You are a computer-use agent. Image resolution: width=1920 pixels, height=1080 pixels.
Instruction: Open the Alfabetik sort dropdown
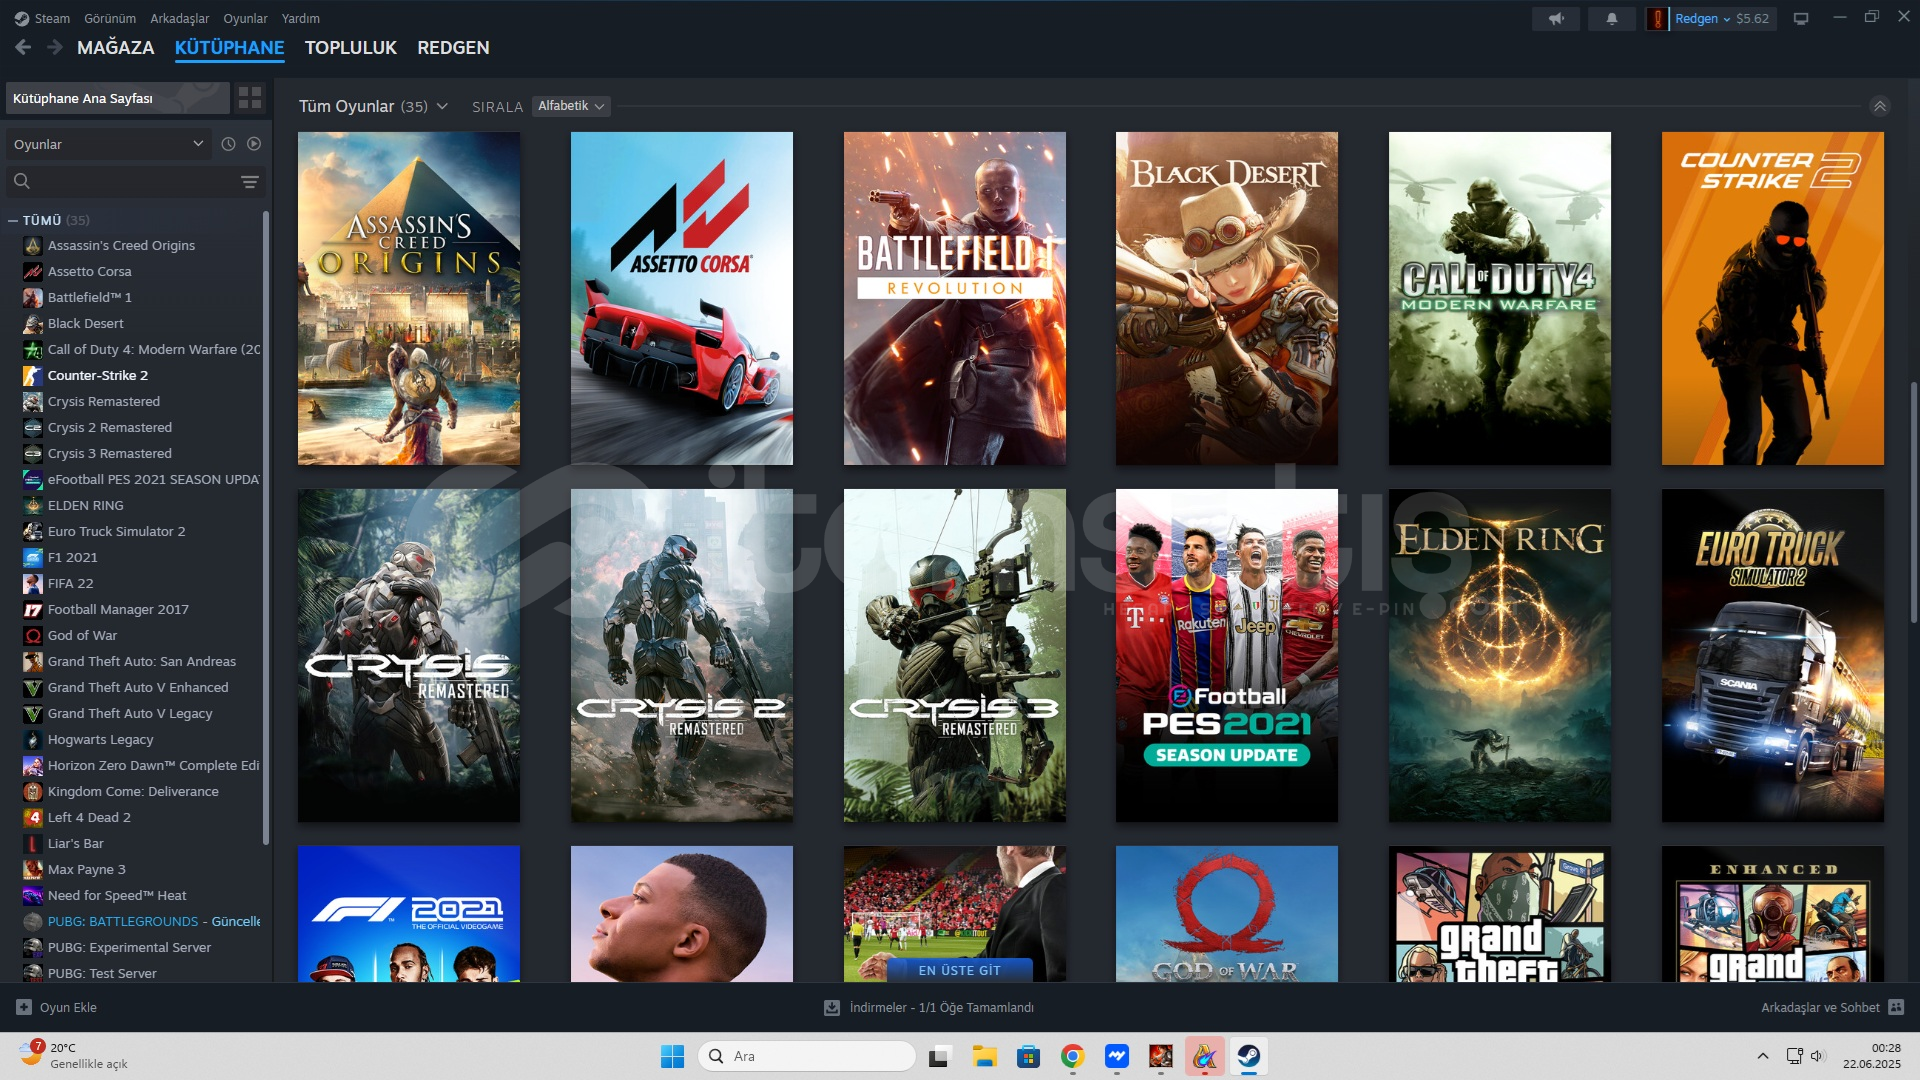(x=571, y=106)
